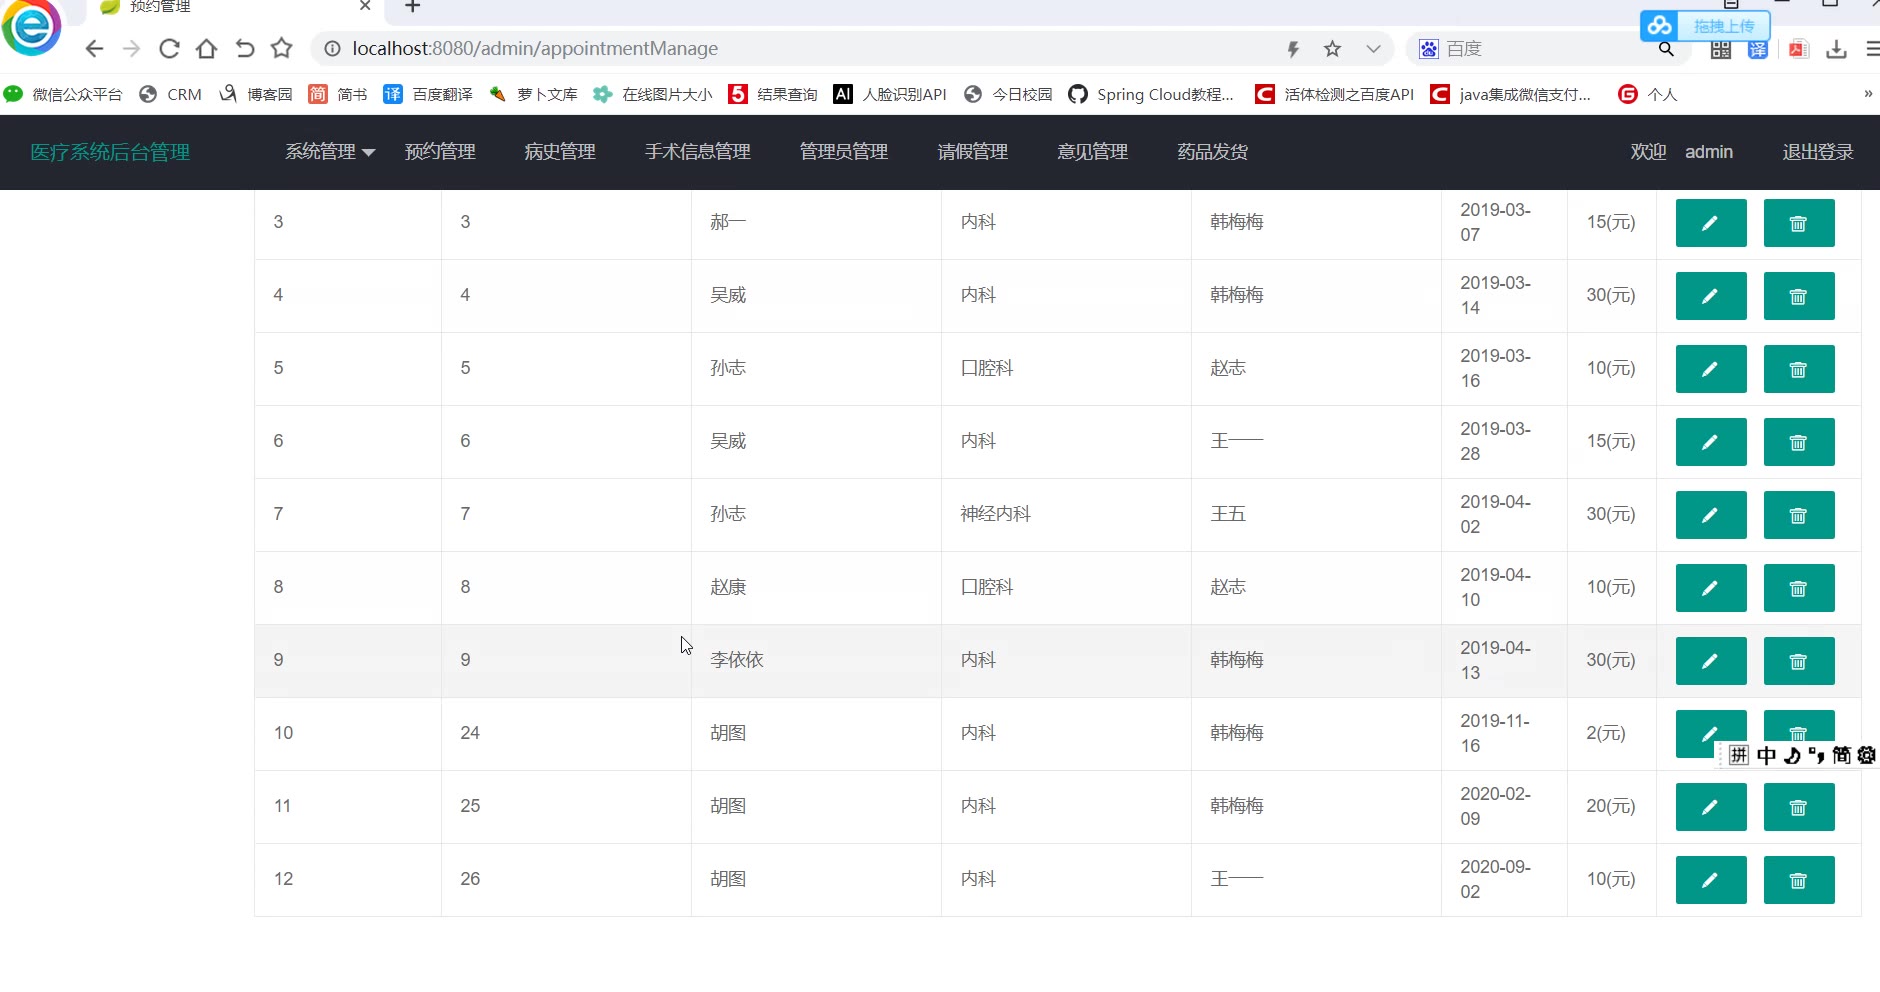The width and height of the screenshot is (1880, 992).
Task: Expand address bar dropdown chevron
Action: (x=1373, y=48)
